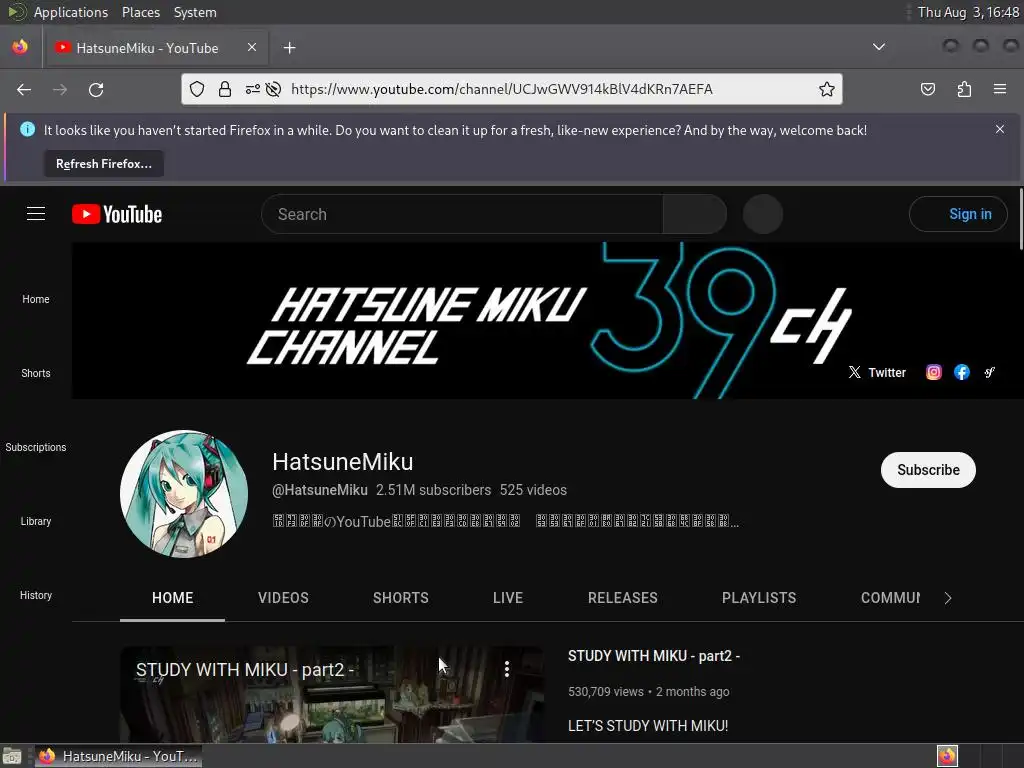Open the Firefox extensions puzzle icon

click(964, 89)
